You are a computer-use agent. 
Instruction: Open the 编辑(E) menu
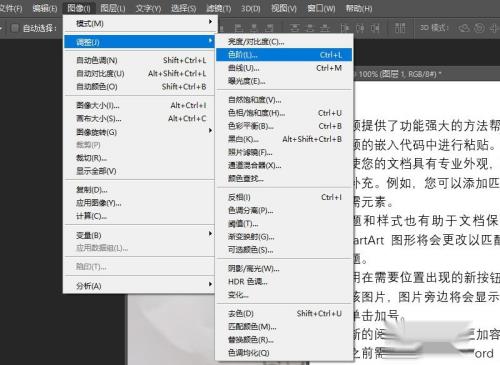point(45,8)
